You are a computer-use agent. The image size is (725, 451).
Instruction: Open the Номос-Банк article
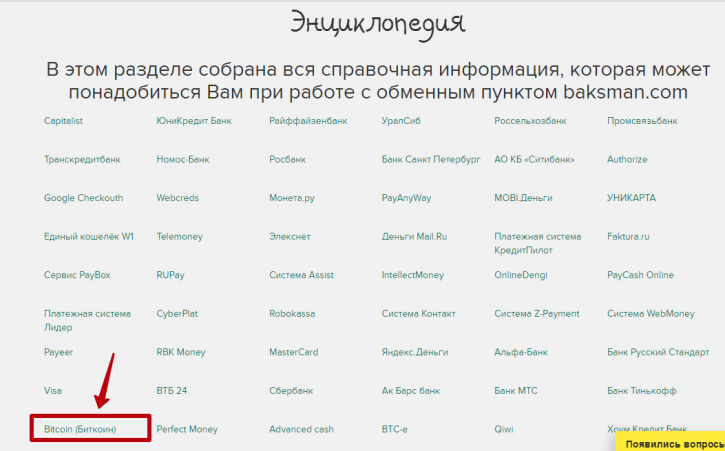[183, 160]
